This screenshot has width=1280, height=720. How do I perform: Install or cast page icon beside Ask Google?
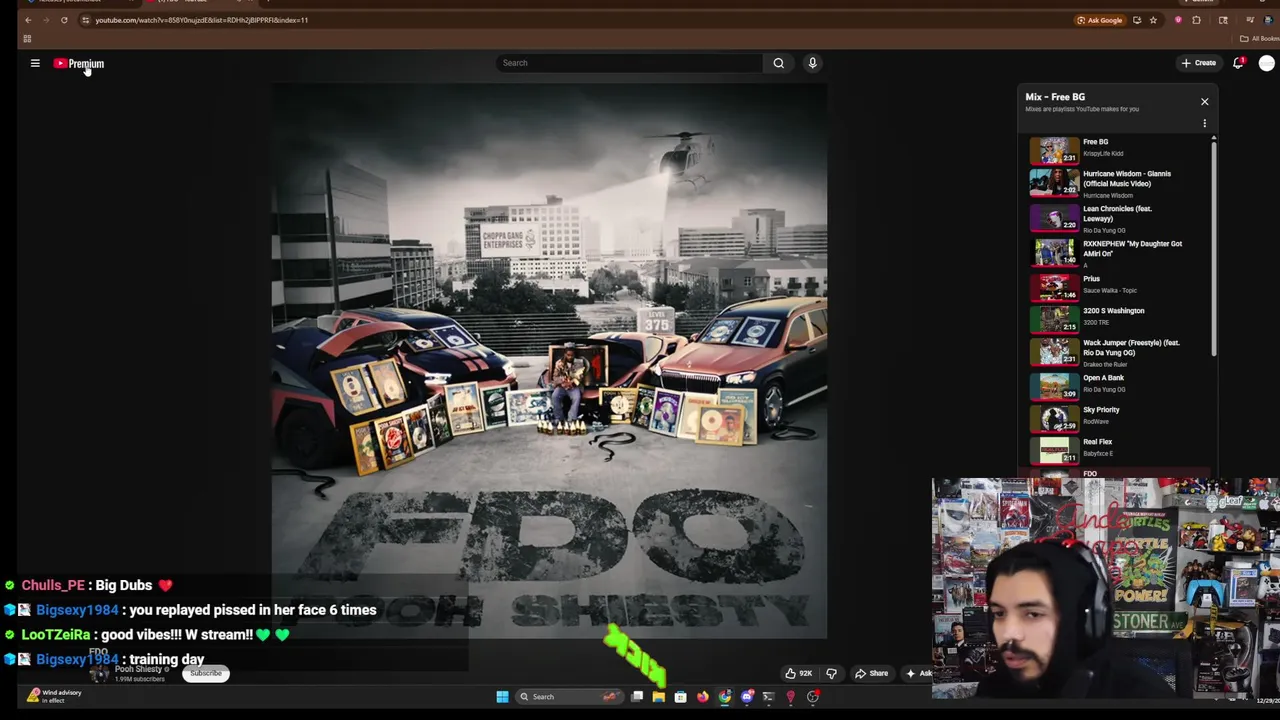1137,20
